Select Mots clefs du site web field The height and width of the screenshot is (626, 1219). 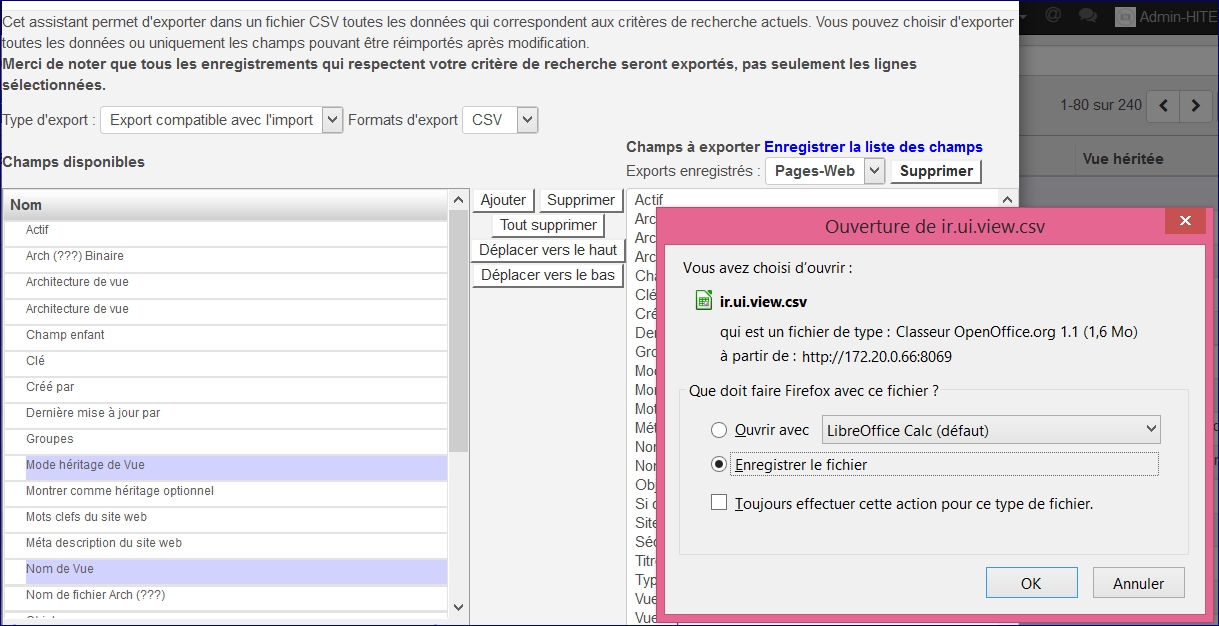point(226,517)
